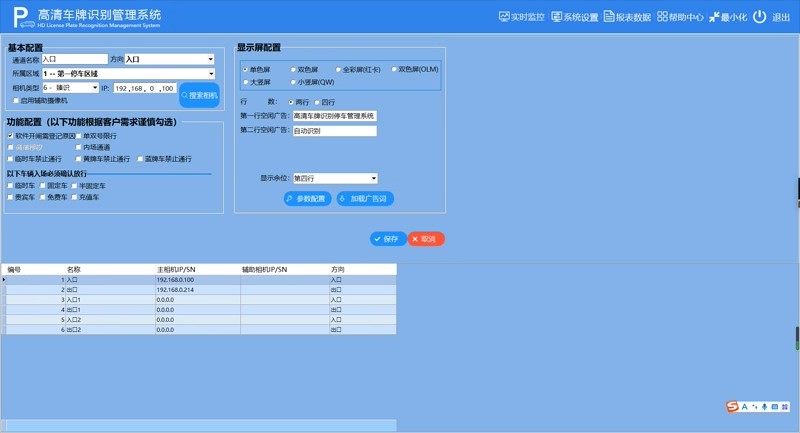Expand the 方向 direction dropdown
The image size is (800, 433).
(210, 60)
